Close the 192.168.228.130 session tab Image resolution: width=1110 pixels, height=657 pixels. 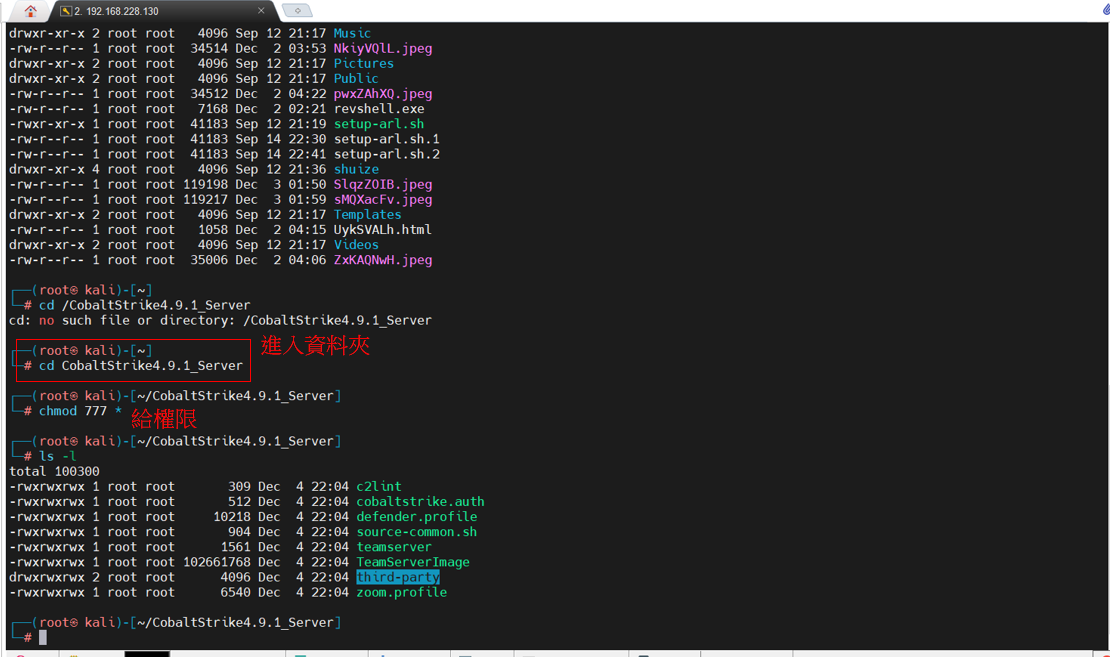pyautogui.click(x=261, y=11)
